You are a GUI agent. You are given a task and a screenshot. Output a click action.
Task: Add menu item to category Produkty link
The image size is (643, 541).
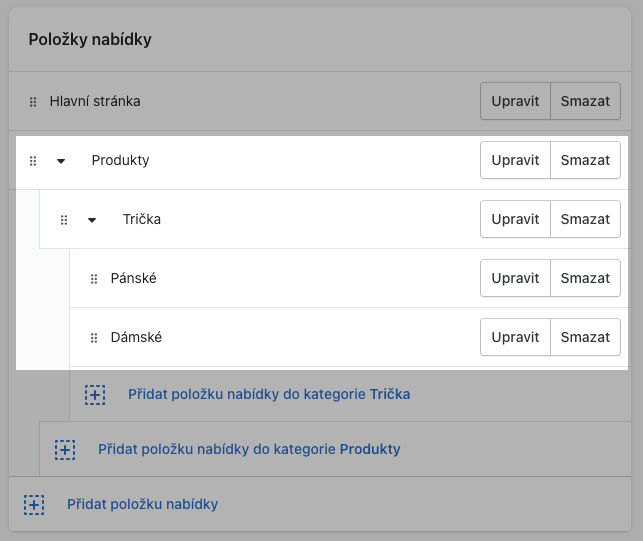[x=249, y=449]
